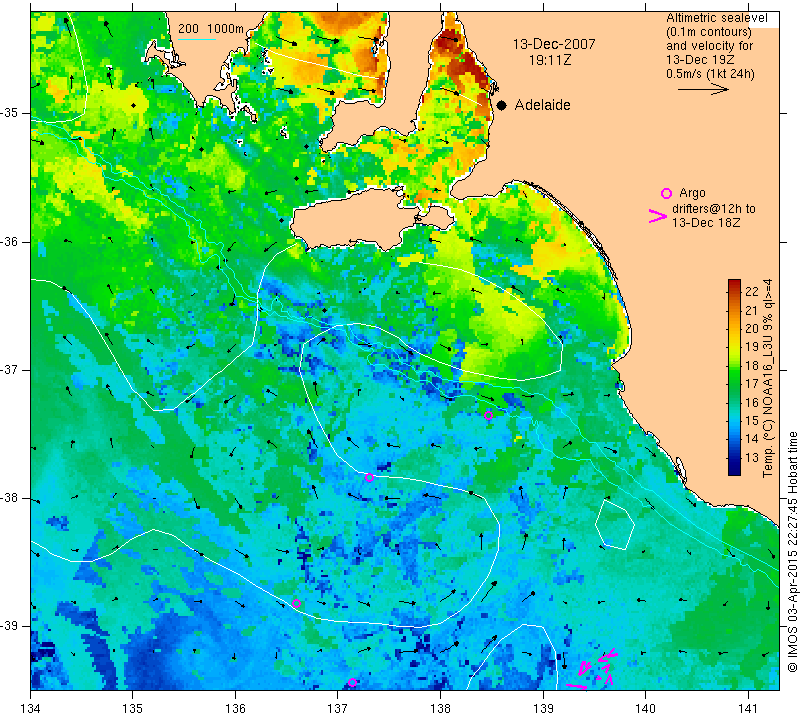Click the -39 latitude axis label
Screen dimensions: 800x720
[10, 626]
